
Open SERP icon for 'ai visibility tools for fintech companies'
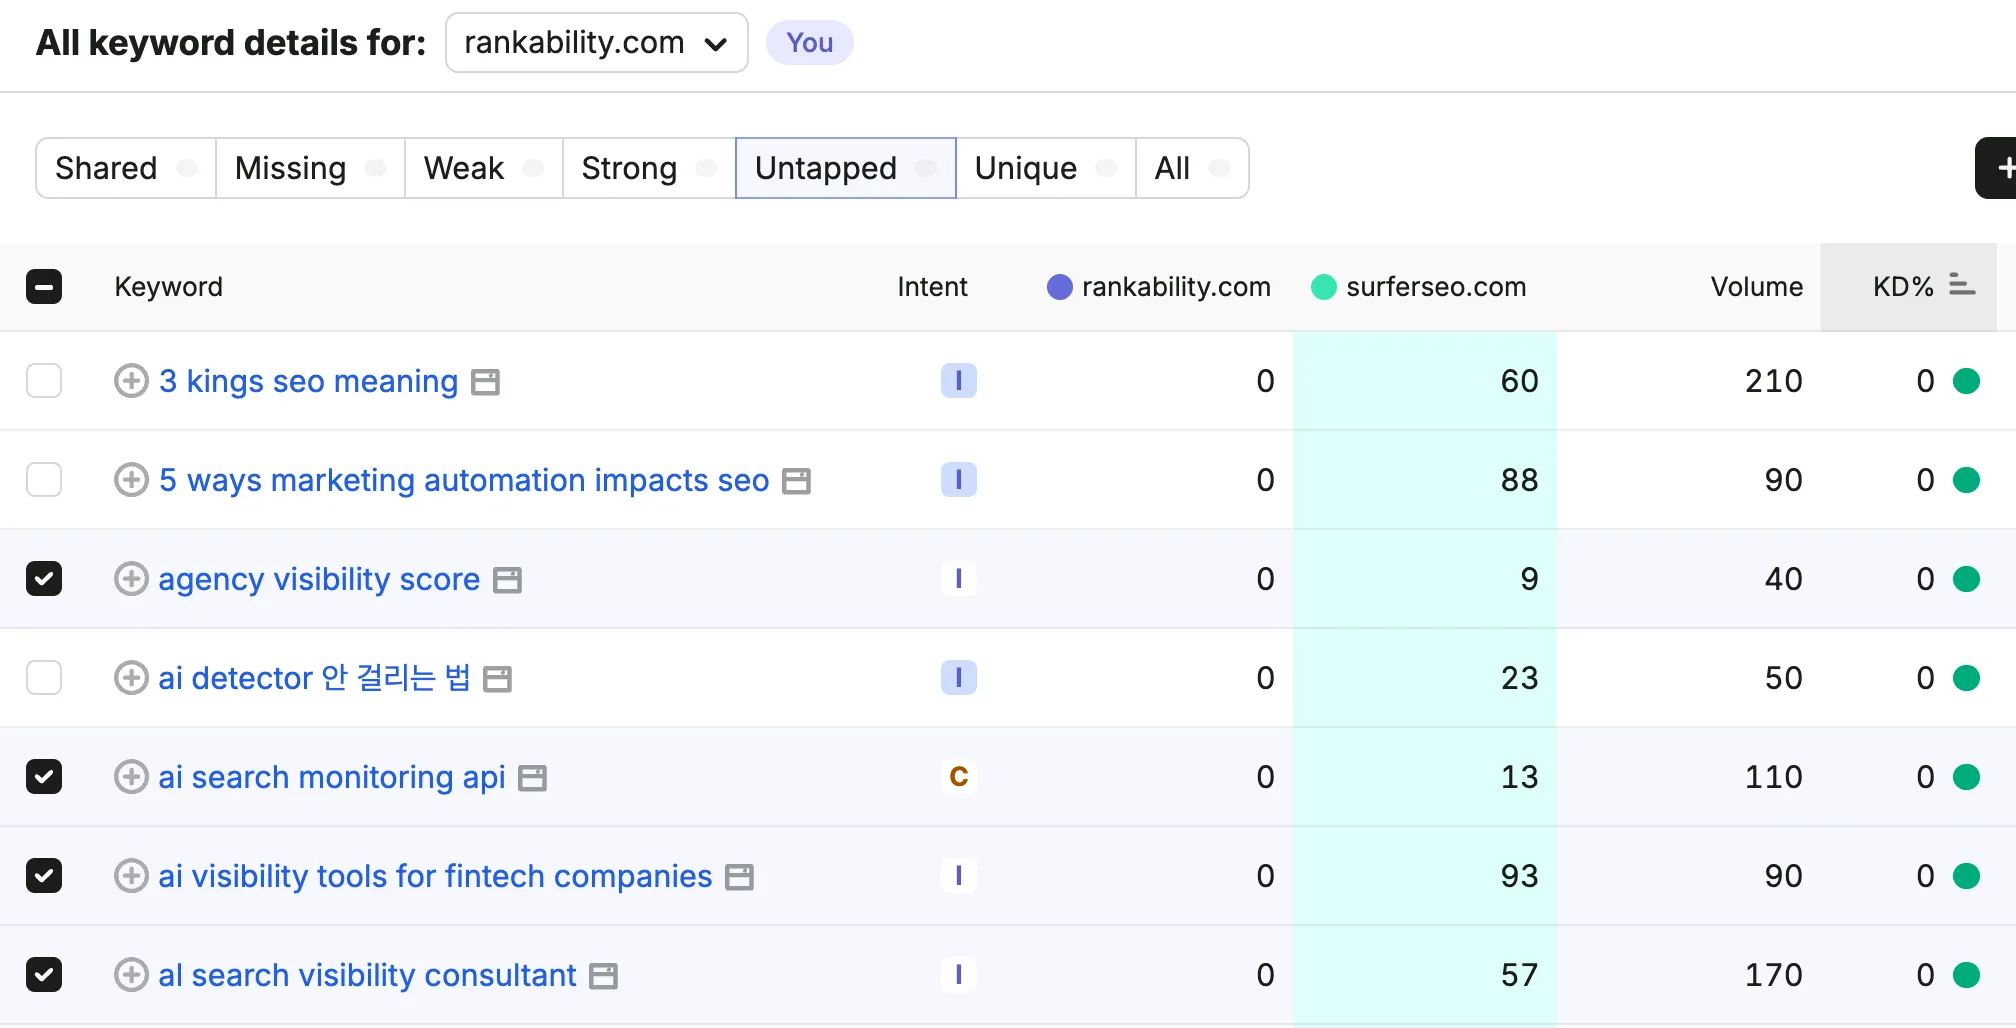(x=739, y=877)
